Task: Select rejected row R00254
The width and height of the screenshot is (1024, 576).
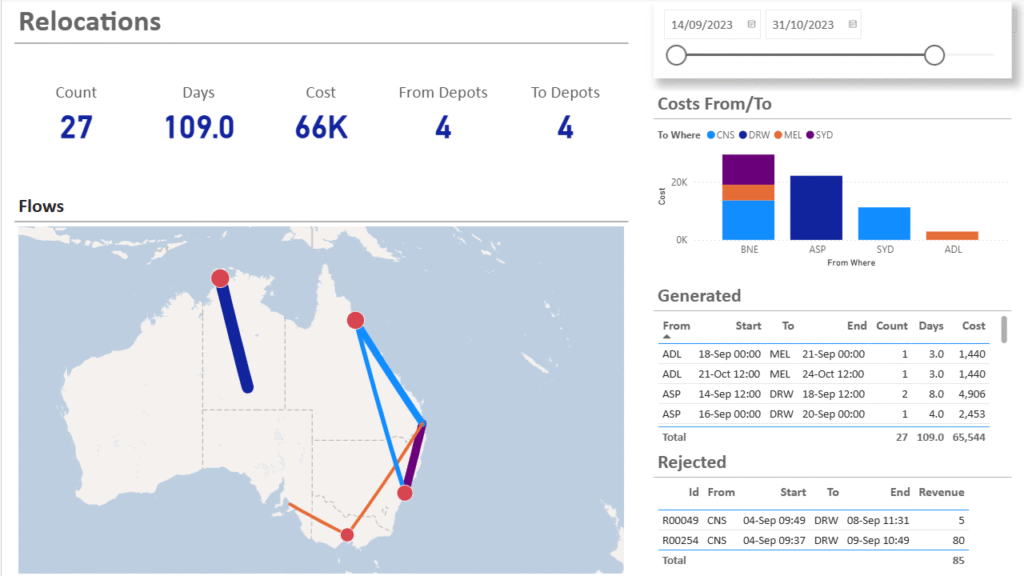Action: (x=680, y=541)
